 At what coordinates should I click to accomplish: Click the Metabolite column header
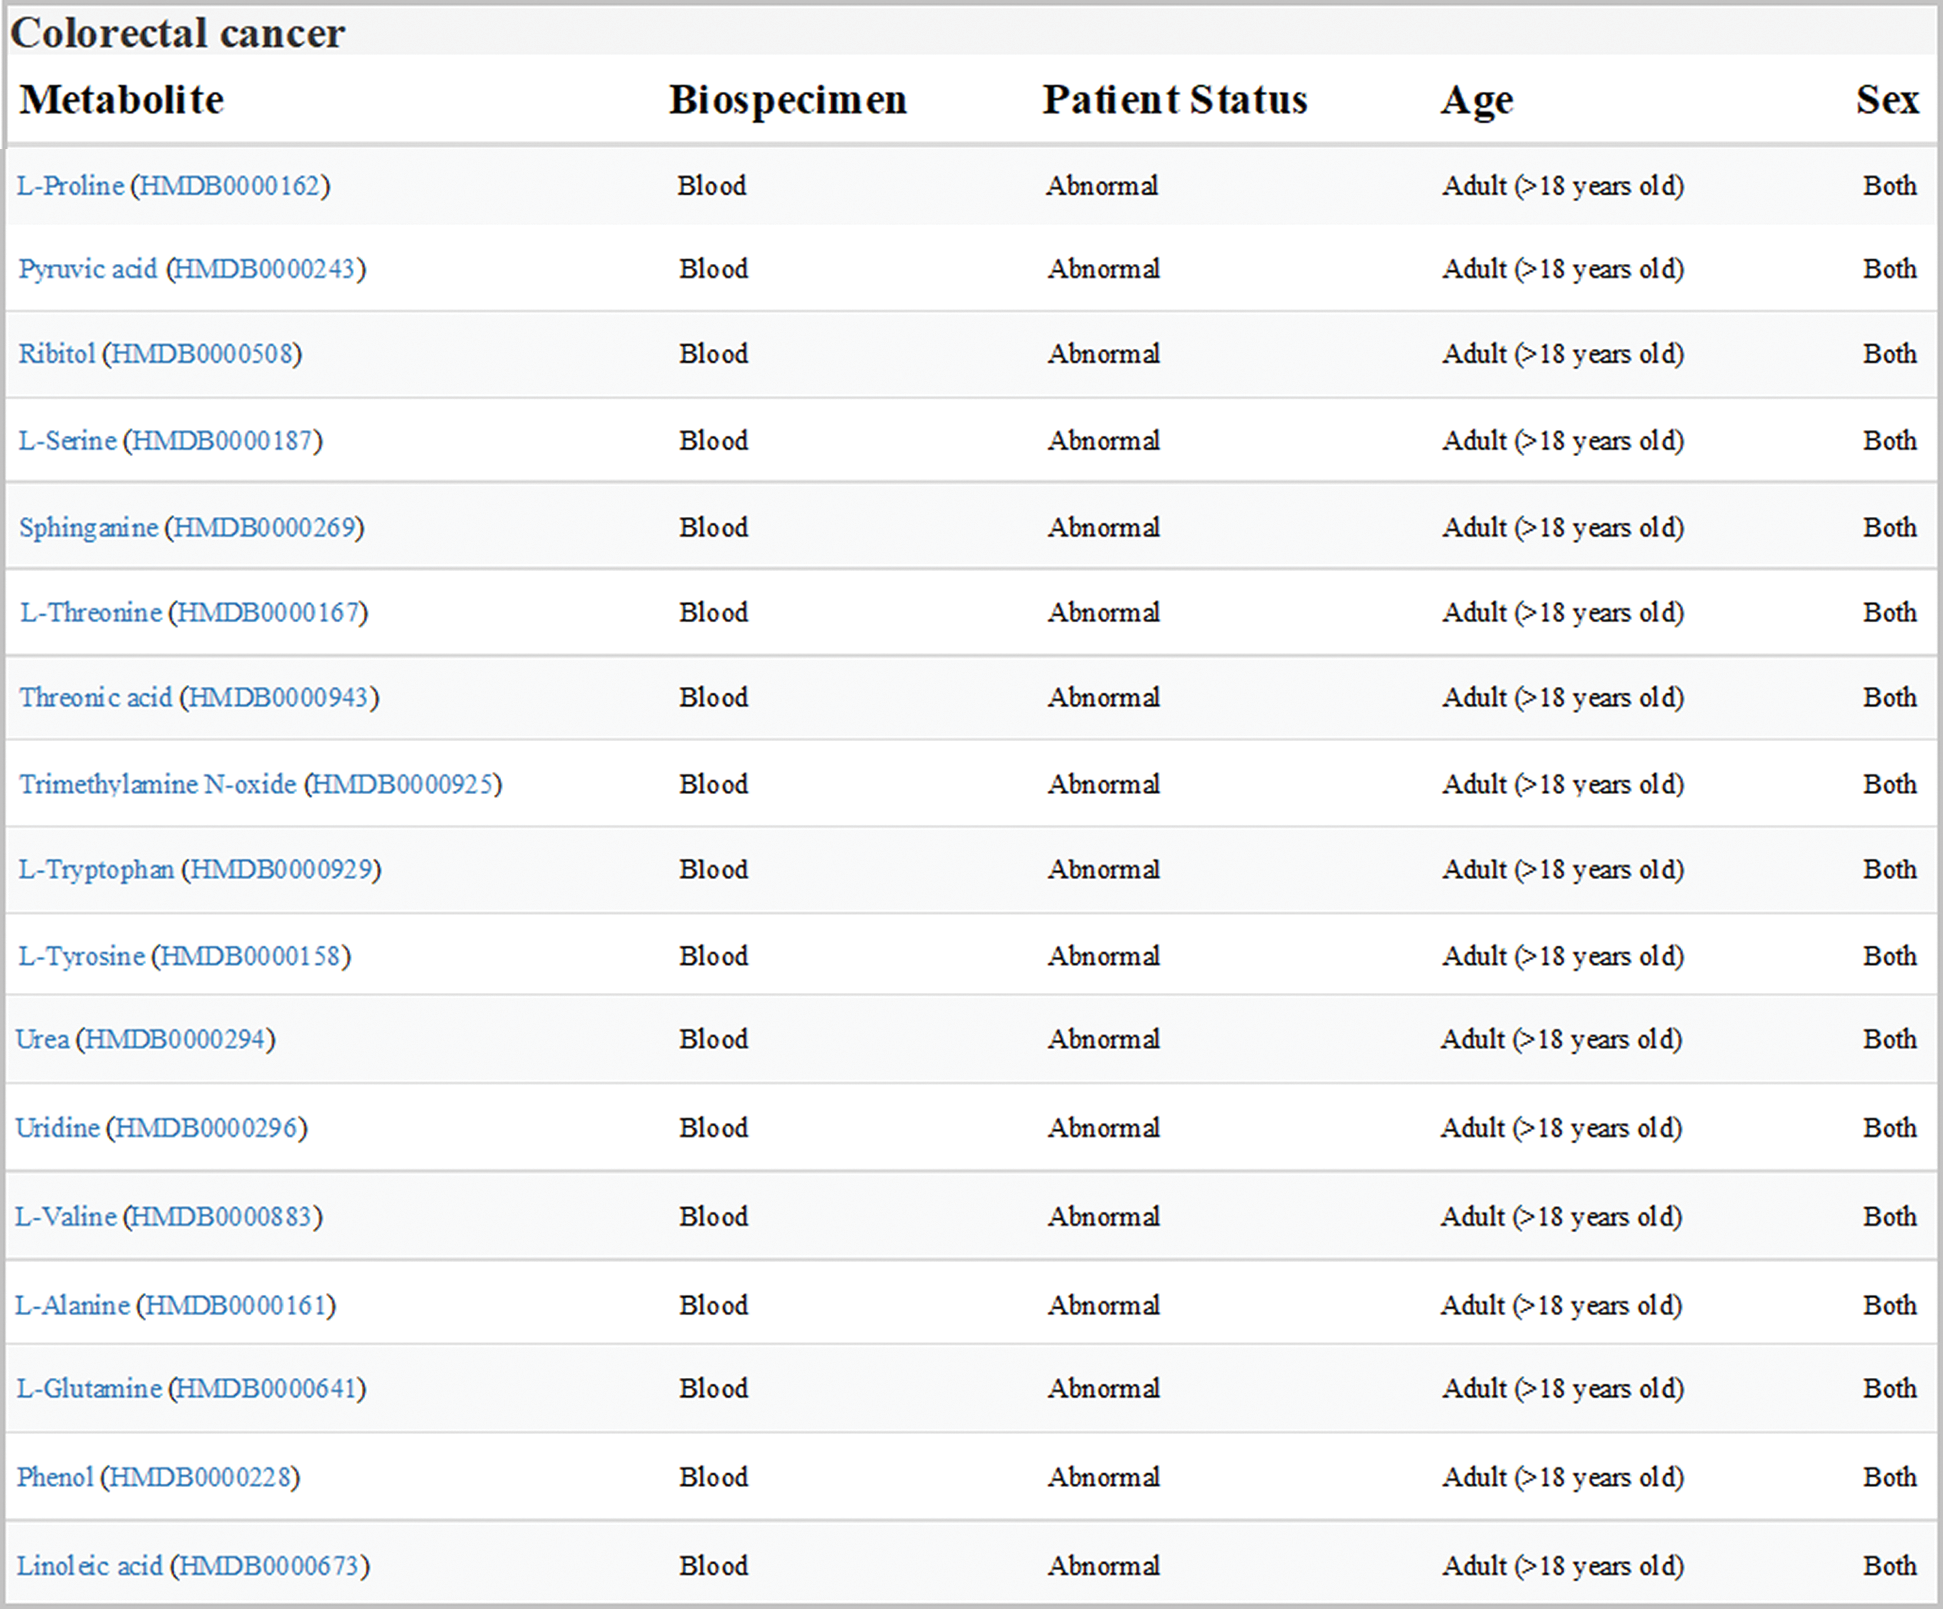(x=121, y=100)
